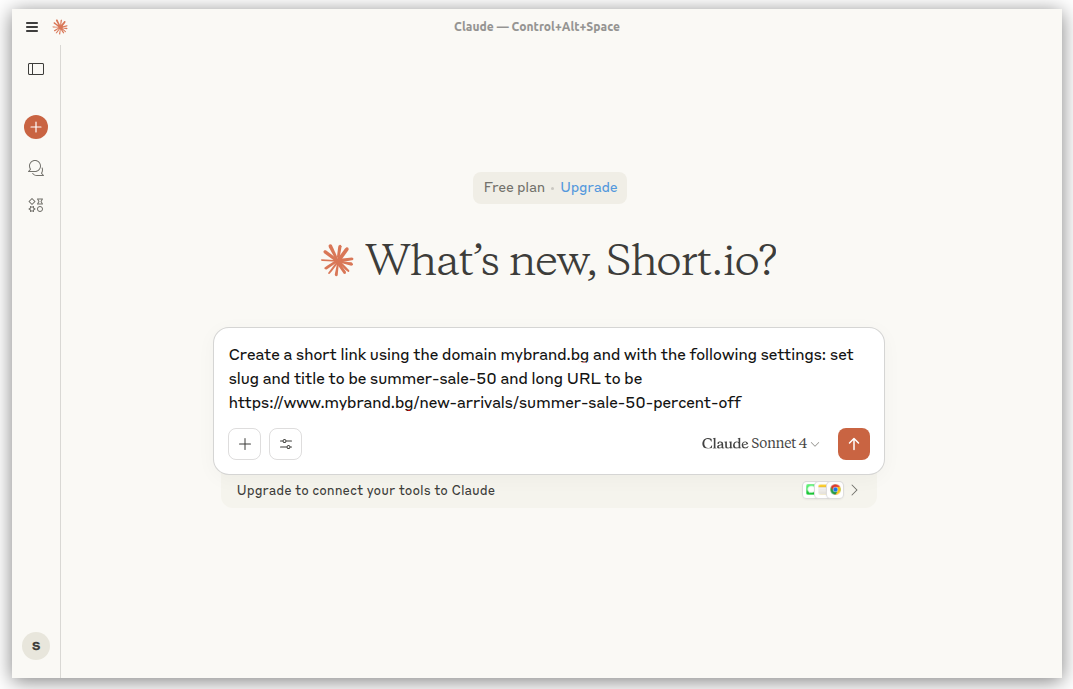The image size is (1073, 689).
Task: Send the message with the arrow button
Action: tap(854, 444)
